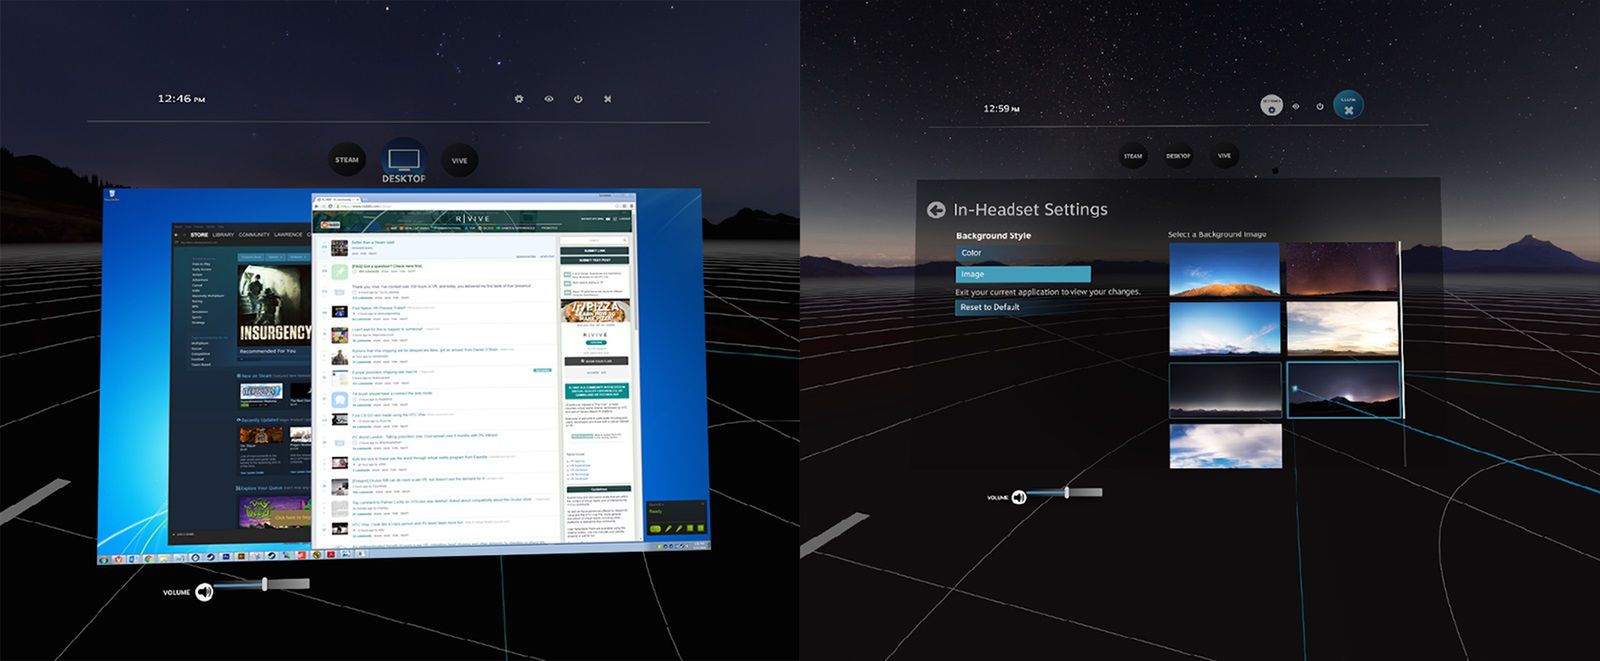This screenshot has width=1600, height=661.
Task: Select Image background style
Action: (1022, 274)
